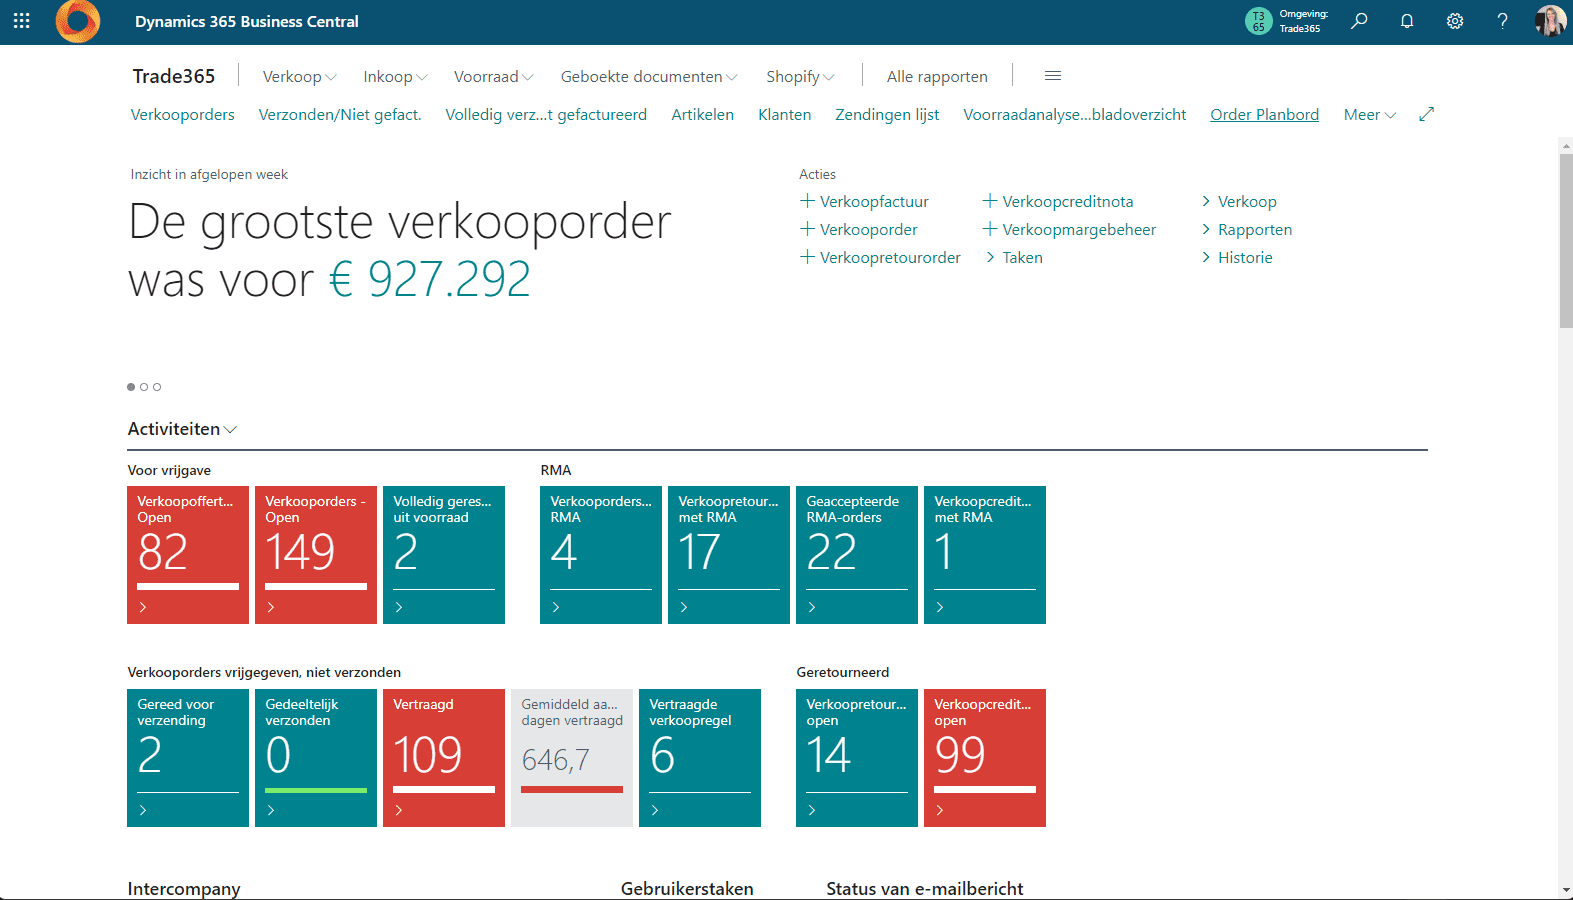Open notifications bell icon

[x=1407, y=21]
